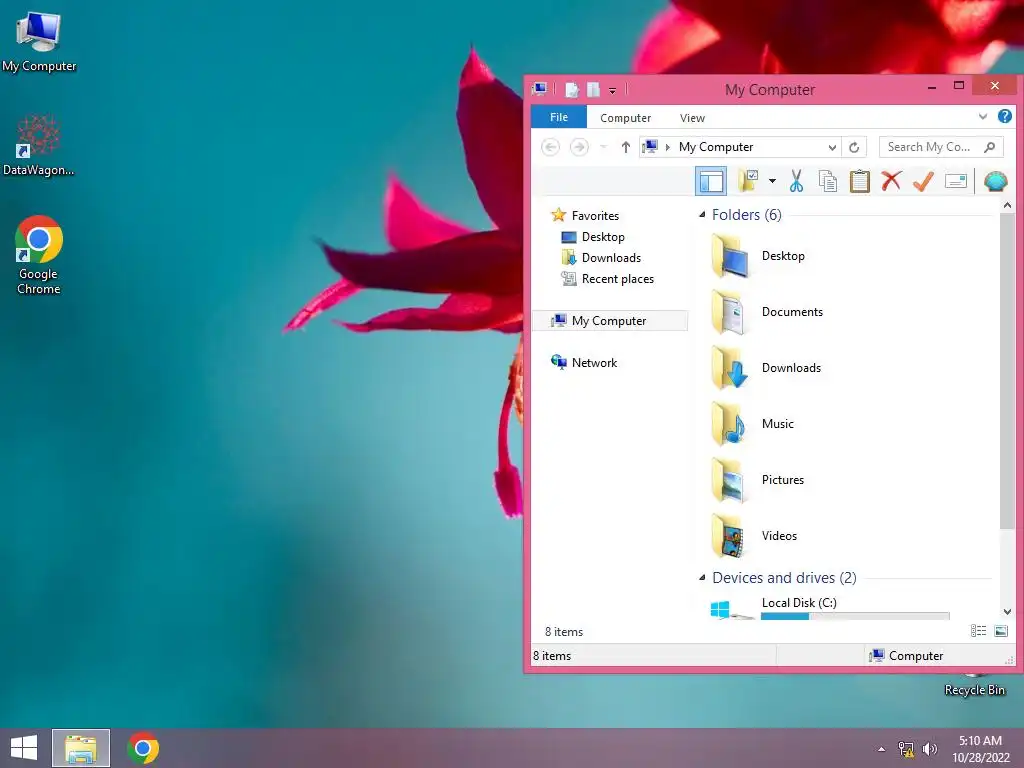Open the DataWagon desktop shortcut

(39, 145)
